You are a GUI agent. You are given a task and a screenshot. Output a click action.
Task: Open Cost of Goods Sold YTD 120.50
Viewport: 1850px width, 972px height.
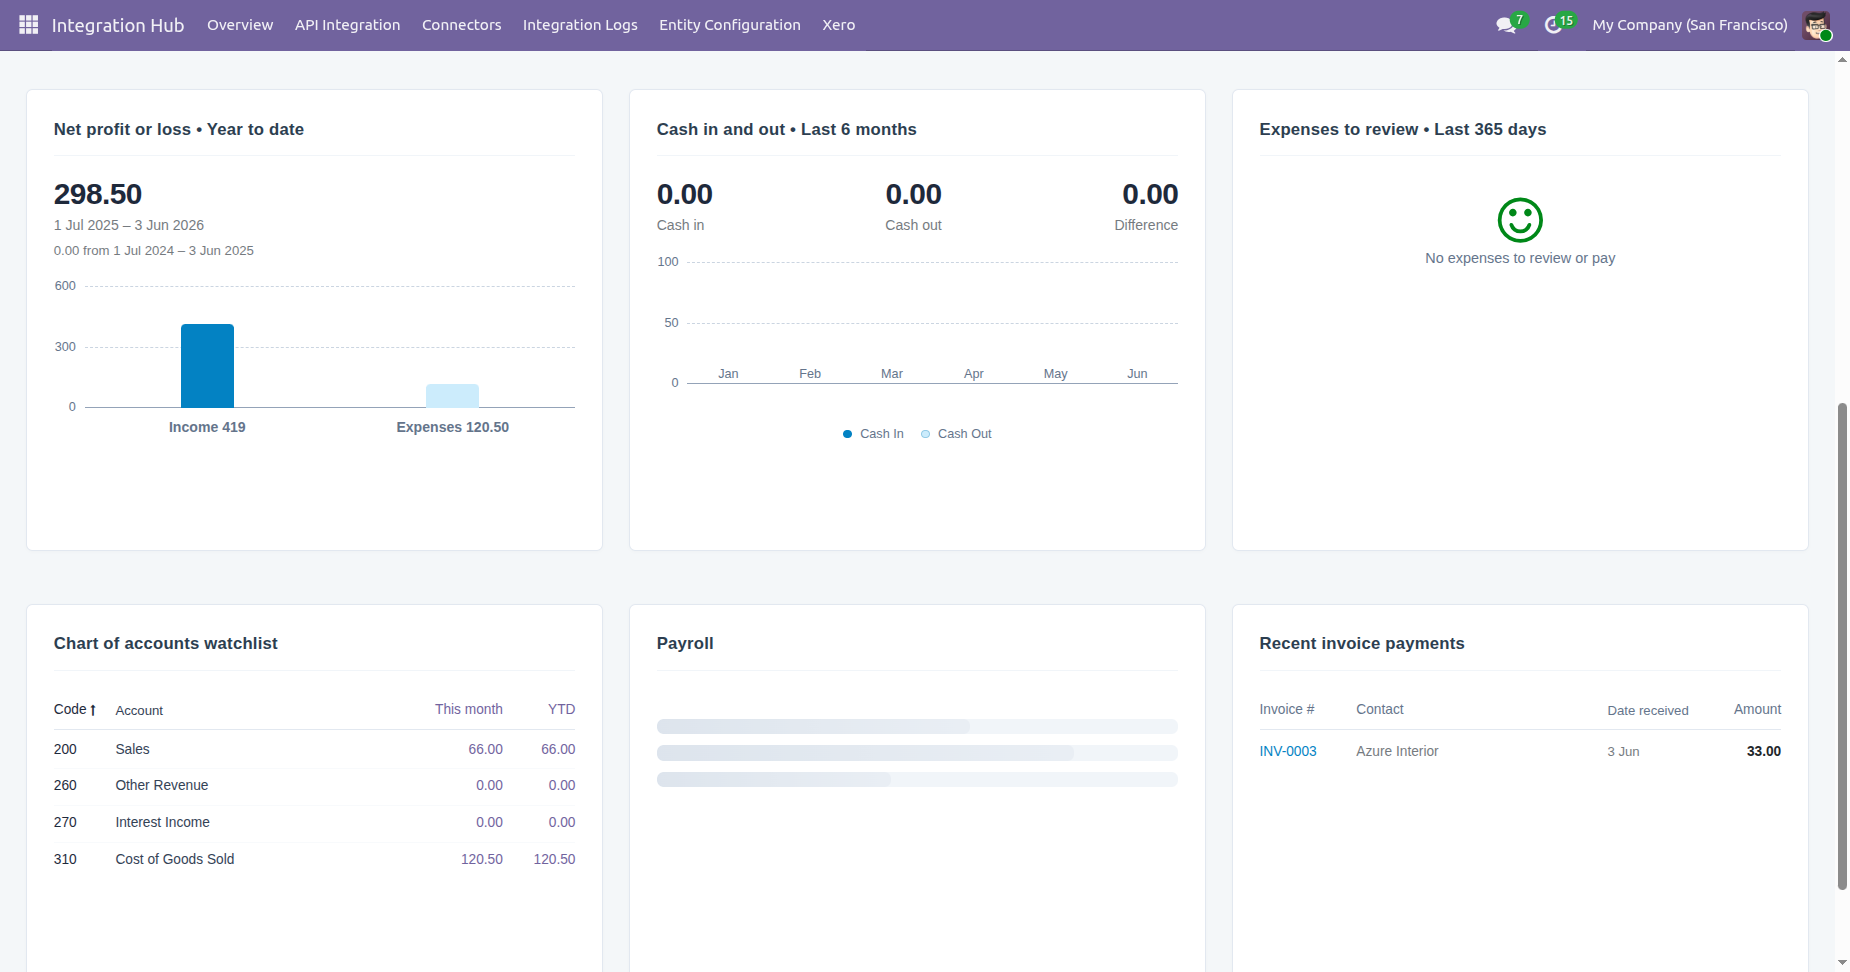554,859
